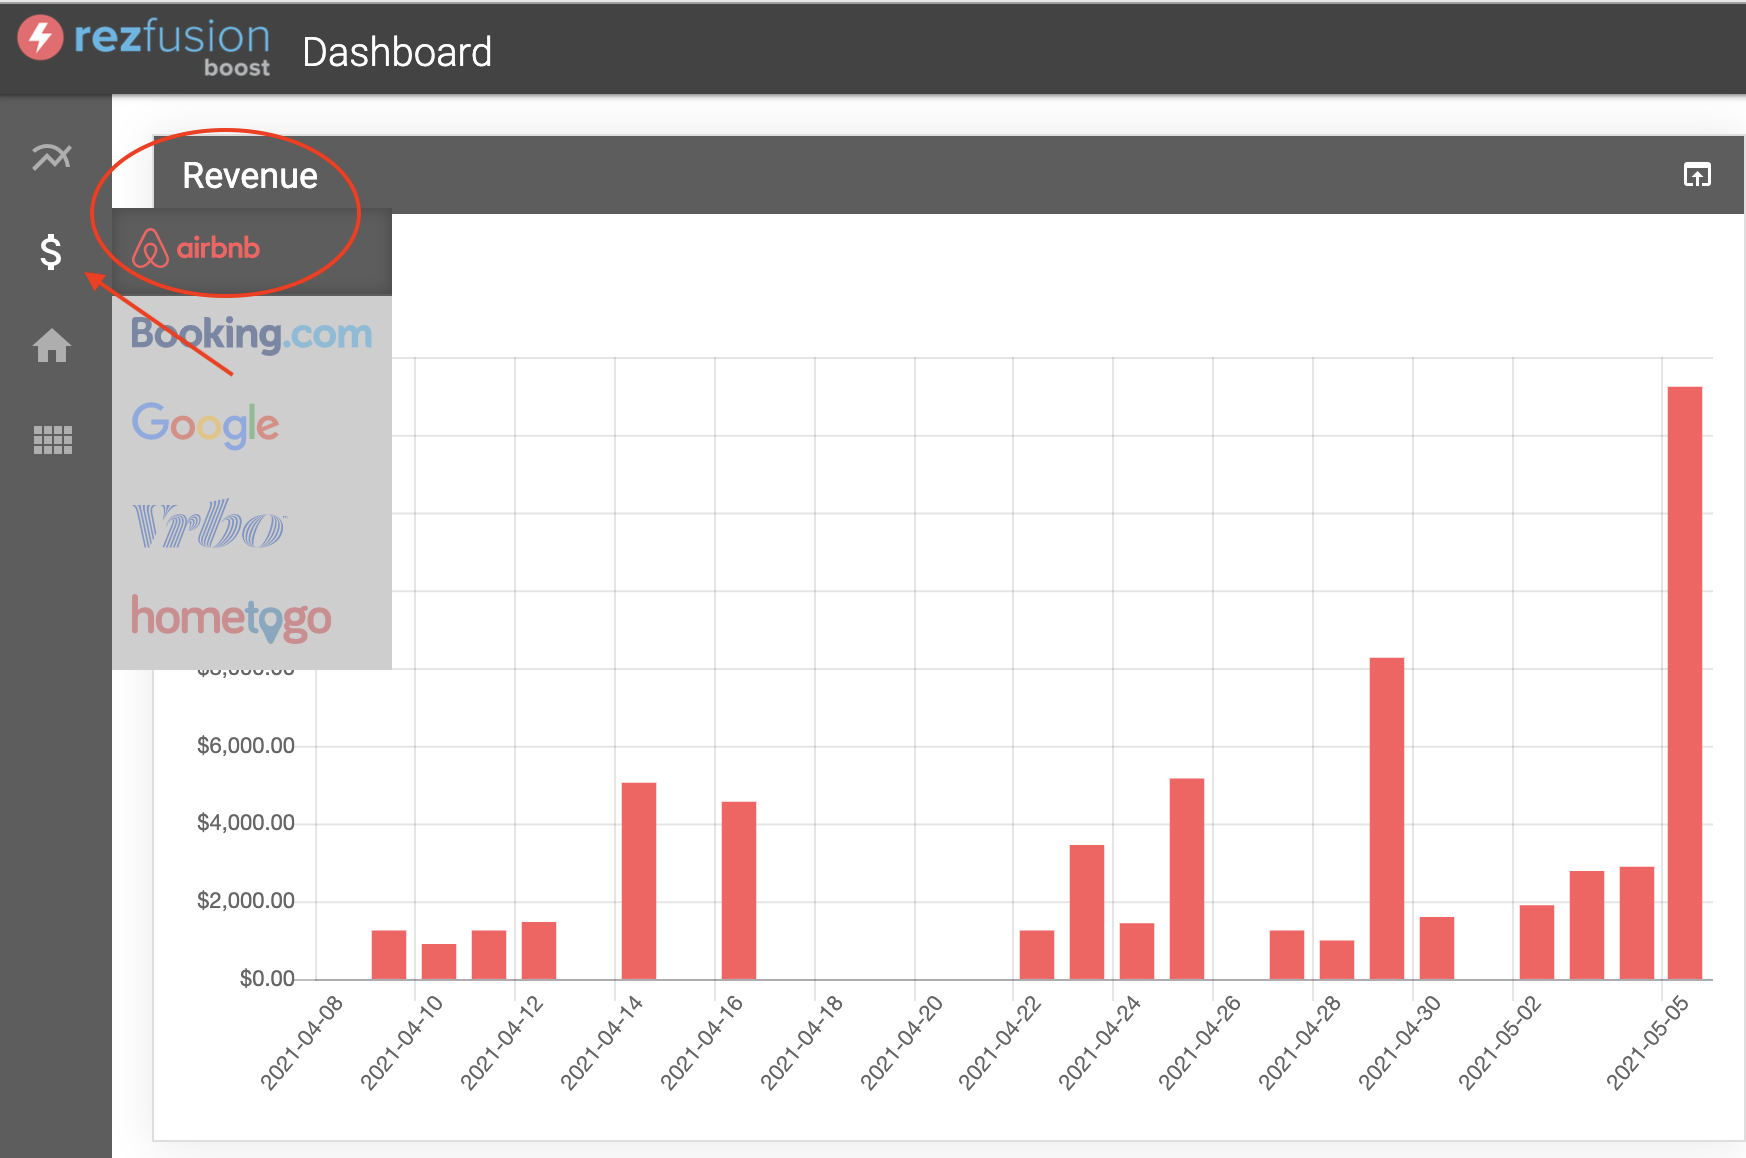Click the $2,000.00 axis label

point(246,901)
